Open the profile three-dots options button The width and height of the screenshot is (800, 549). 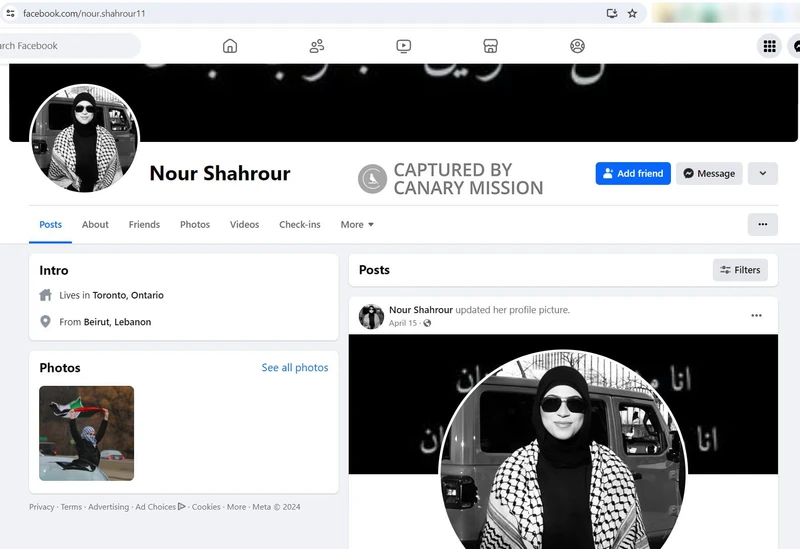coord(762,224)
